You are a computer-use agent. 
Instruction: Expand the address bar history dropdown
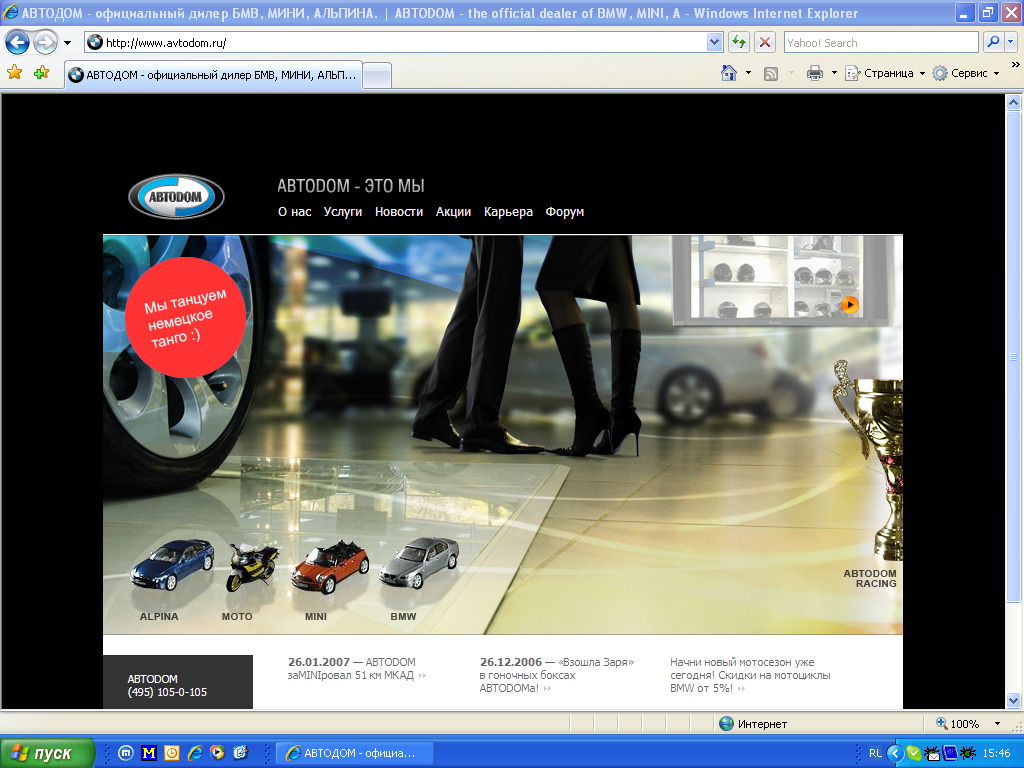coord(714,42)
